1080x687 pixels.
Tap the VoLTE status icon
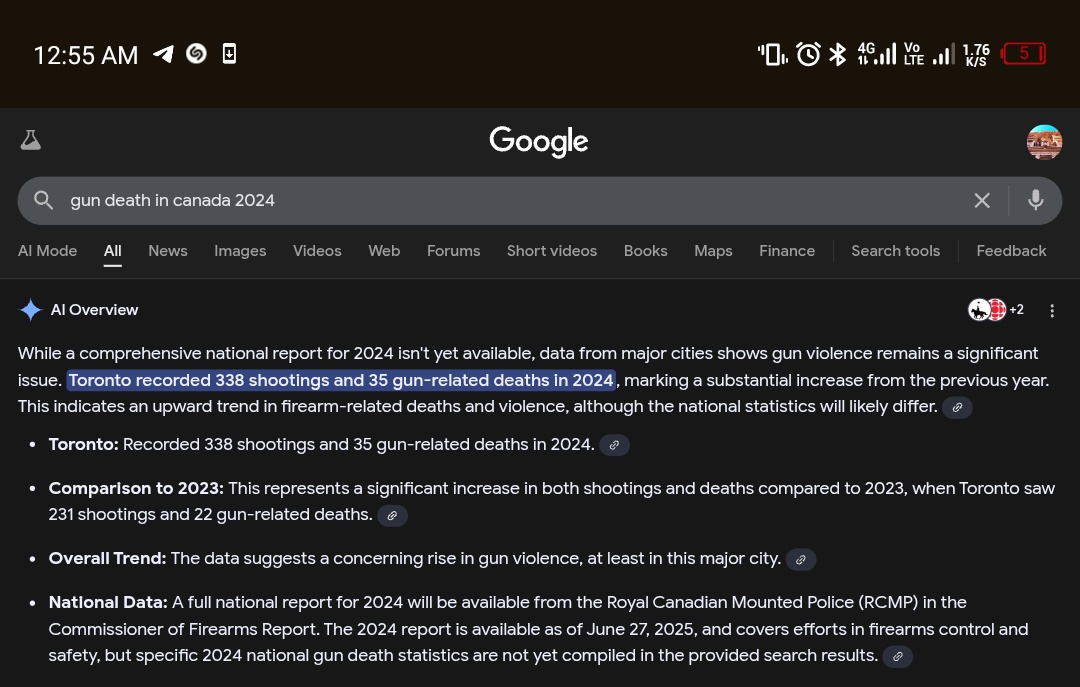click(x=913, y=54)
